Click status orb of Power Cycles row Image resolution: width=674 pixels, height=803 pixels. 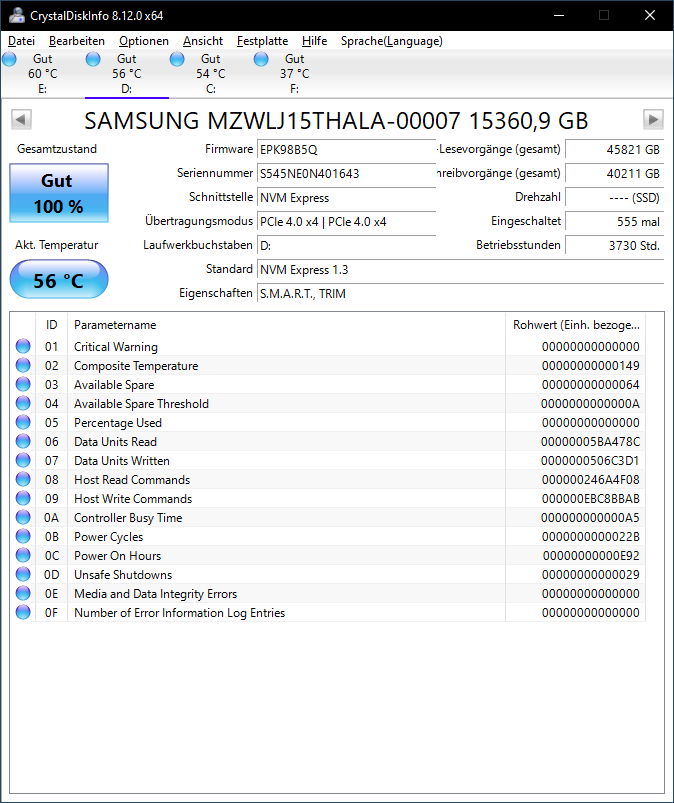point(23,536)
